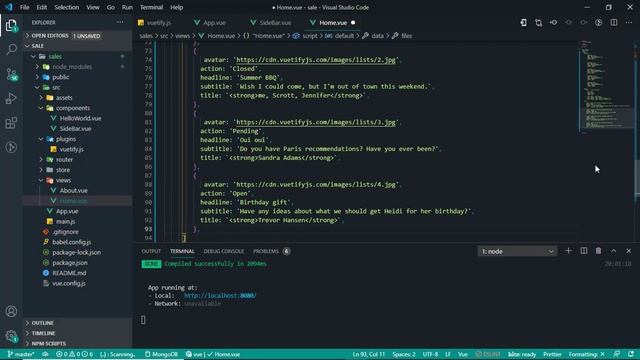Open the terminal selector dropdown showing 1: node
Image resolution: width=640 pixels, height=360 pixels.
pos(517,251)
